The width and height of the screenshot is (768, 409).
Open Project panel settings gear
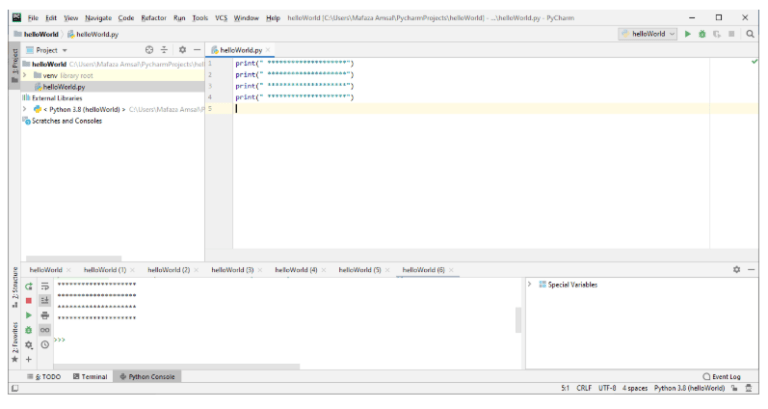click(x=179, y=49)
